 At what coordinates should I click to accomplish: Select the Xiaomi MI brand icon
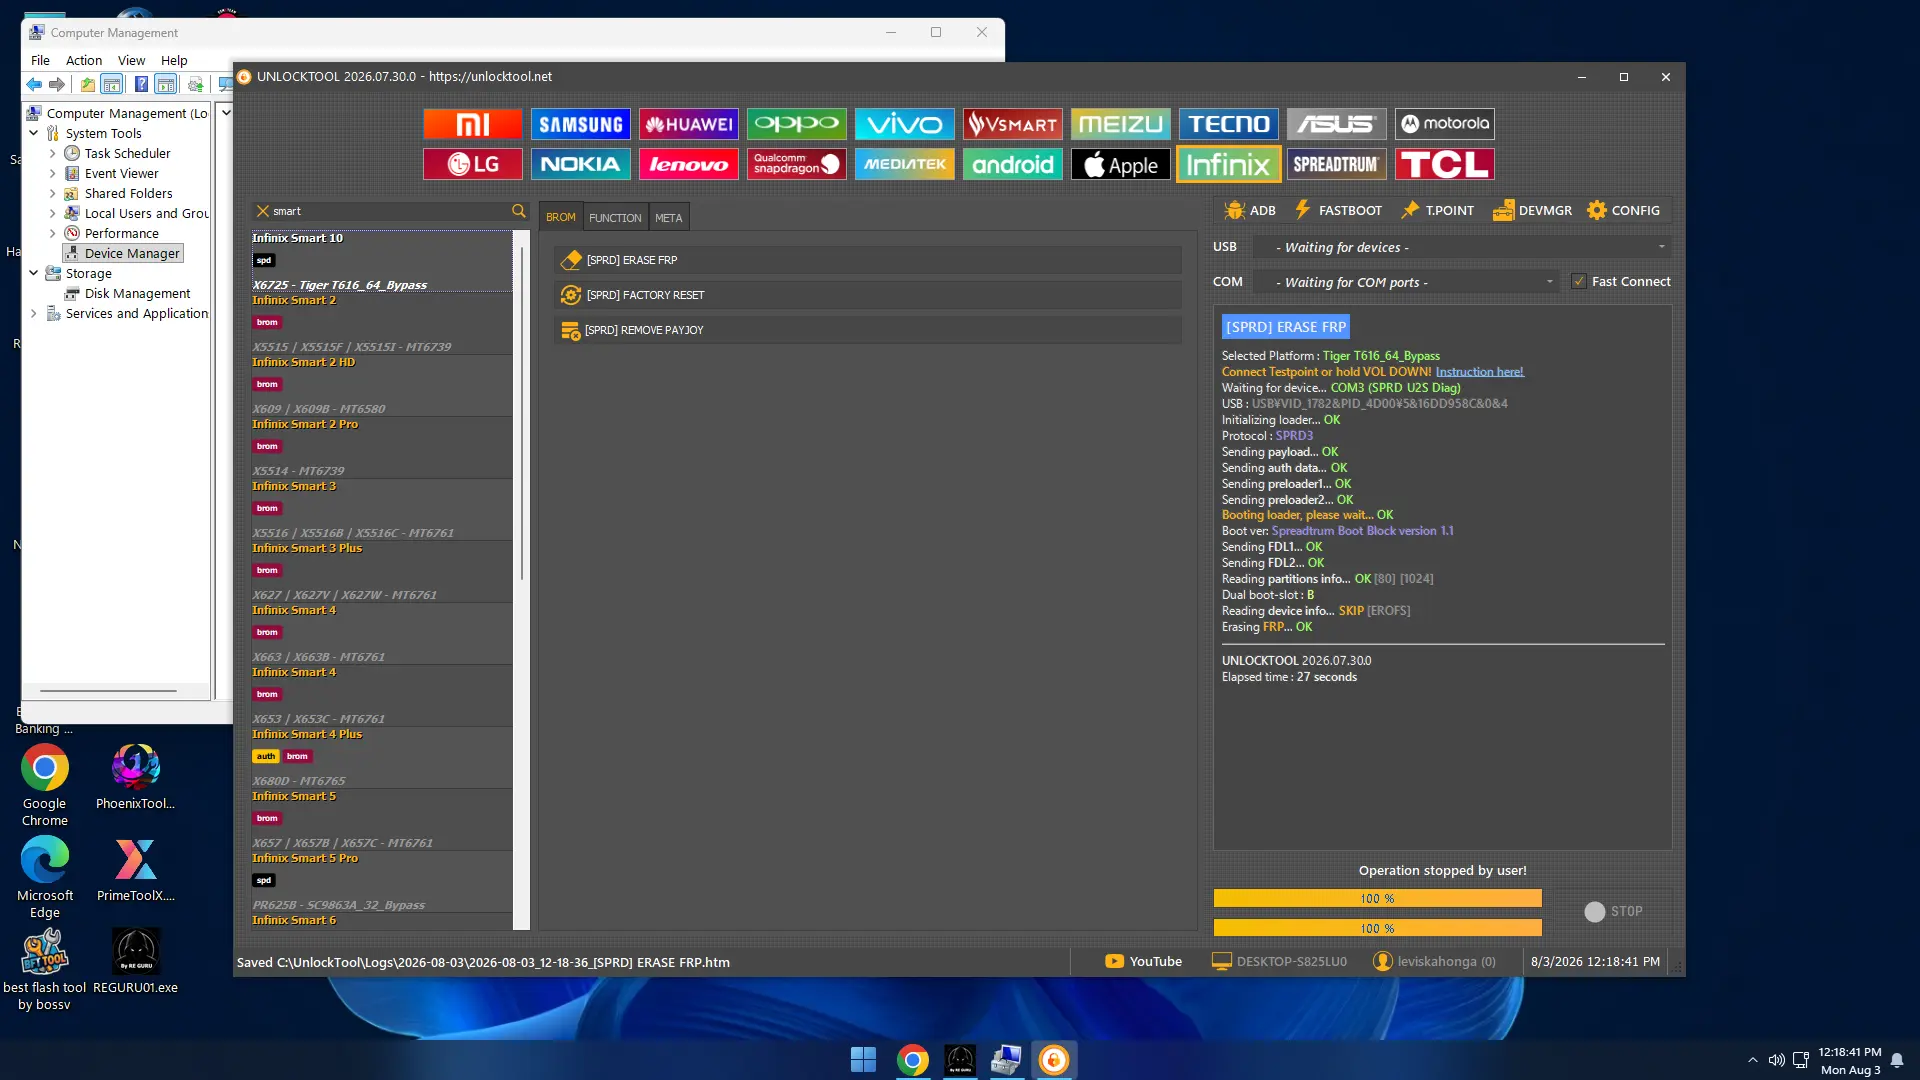pos(473,124)
